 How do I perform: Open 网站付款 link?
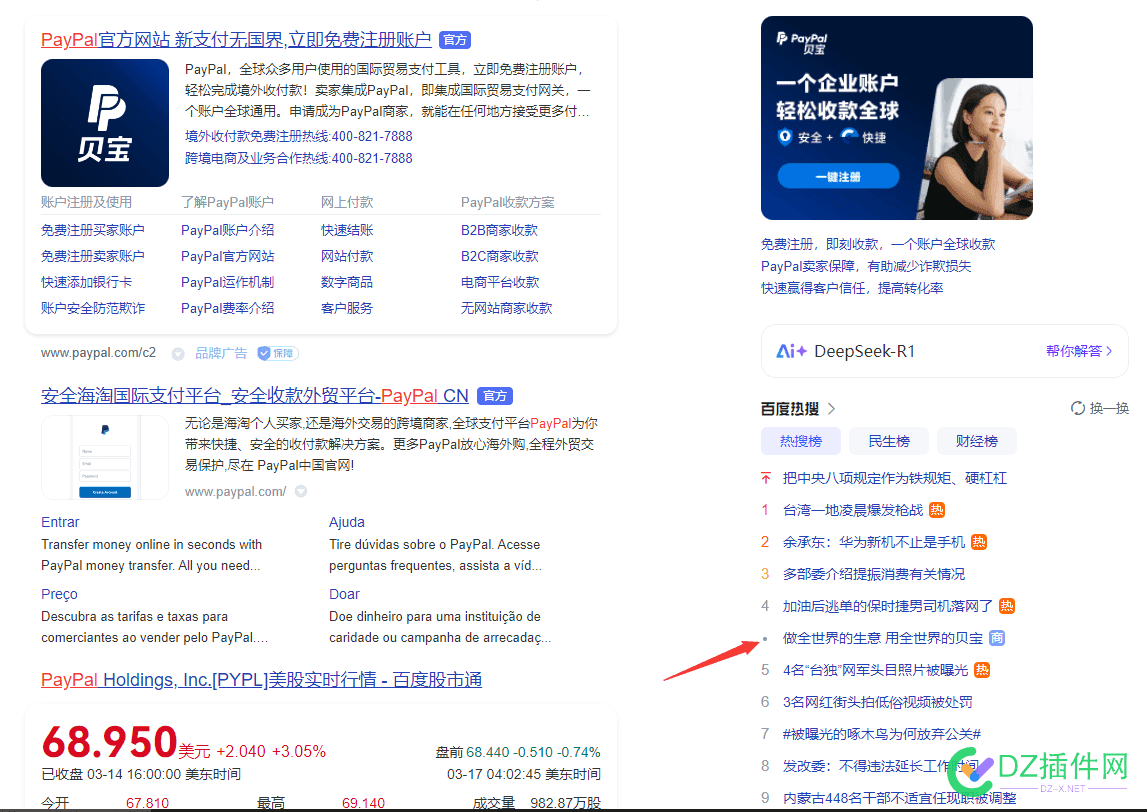[347, 256]
